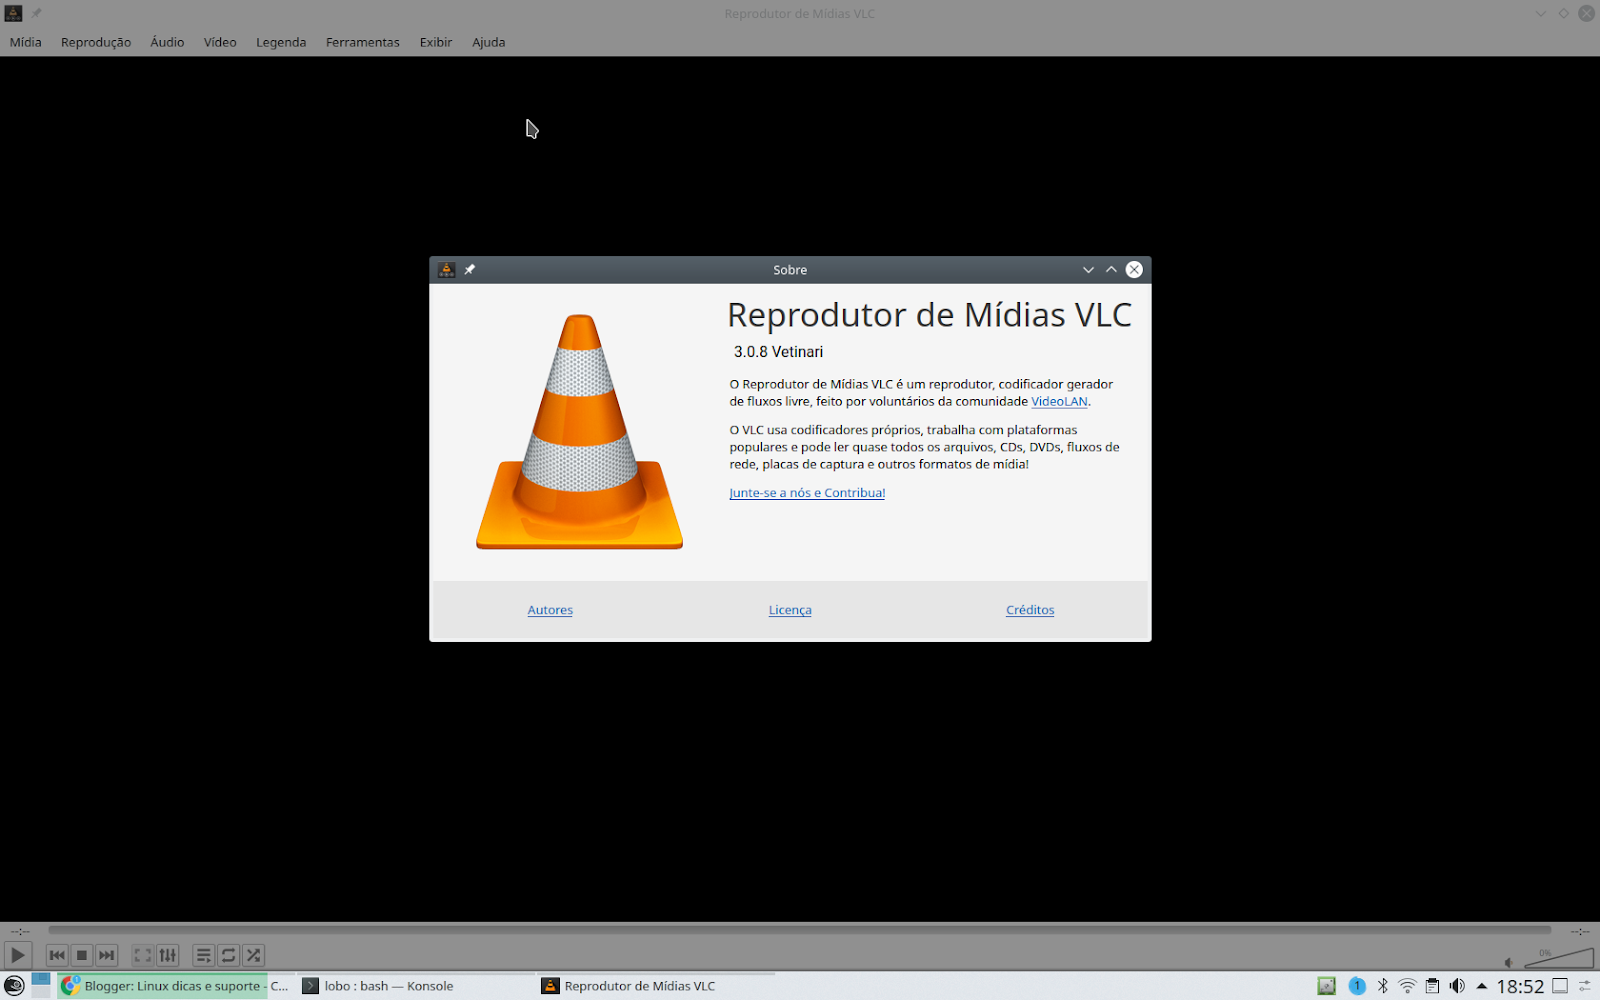The height and width of the screenshot is (1000, 1600).
Task: View the Licença text
Action: 790,610
